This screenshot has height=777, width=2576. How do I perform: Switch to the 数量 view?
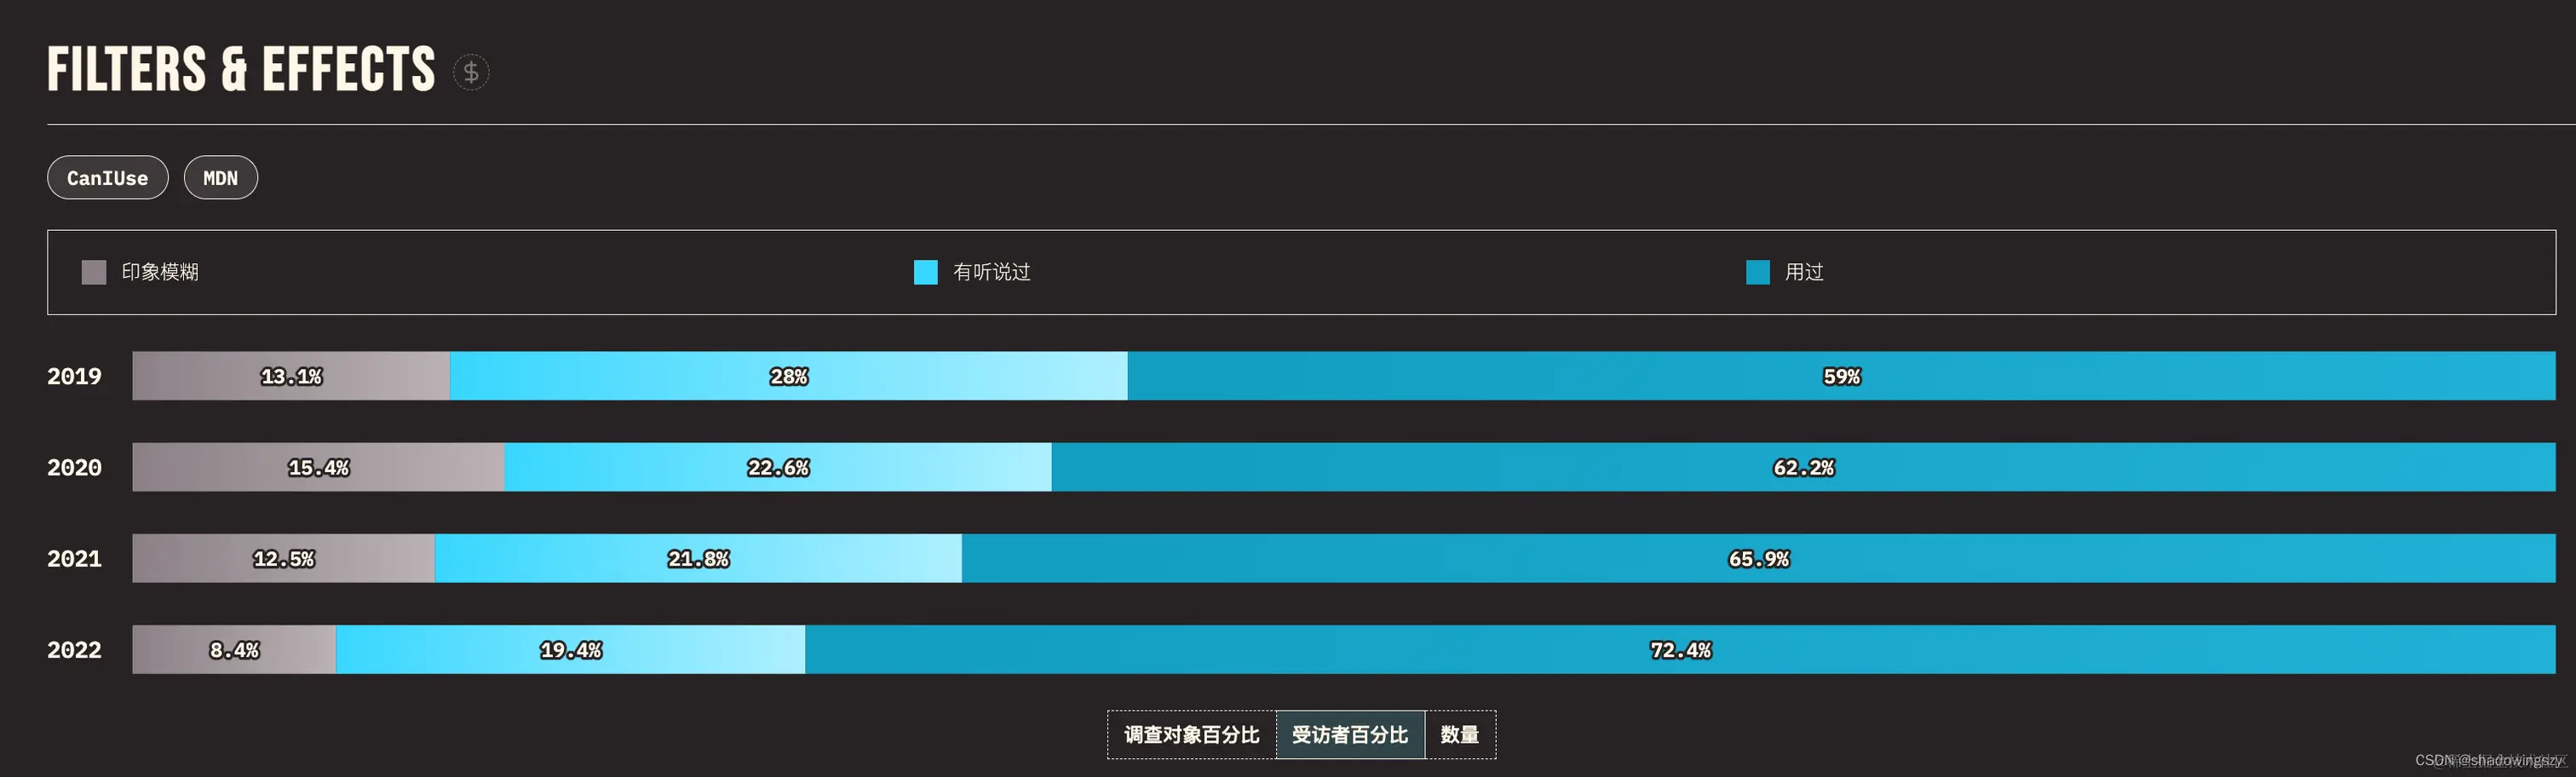[x=1461, y=734]
